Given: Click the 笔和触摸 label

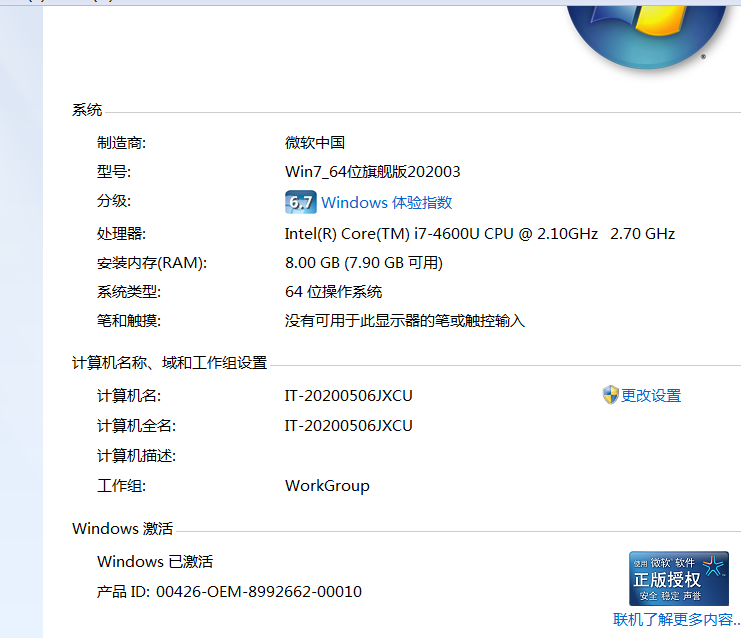Looking at the screenshot, I should point(129,321).
